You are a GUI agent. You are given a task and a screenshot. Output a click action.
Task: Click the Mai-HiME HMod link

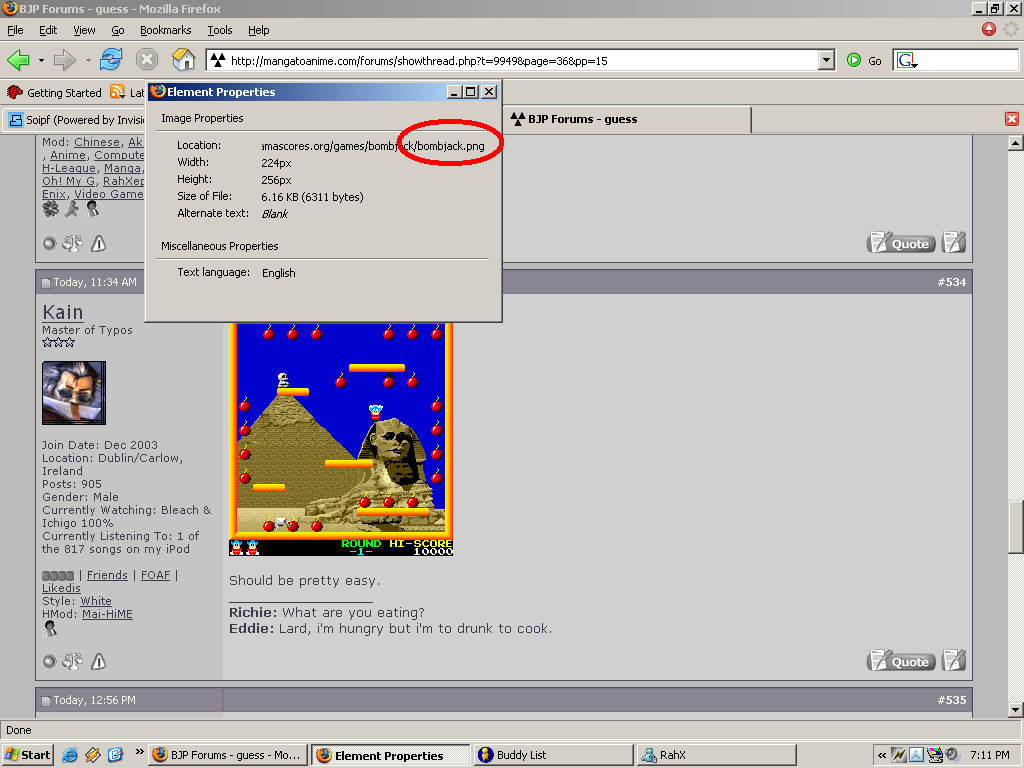pos(107,614)
